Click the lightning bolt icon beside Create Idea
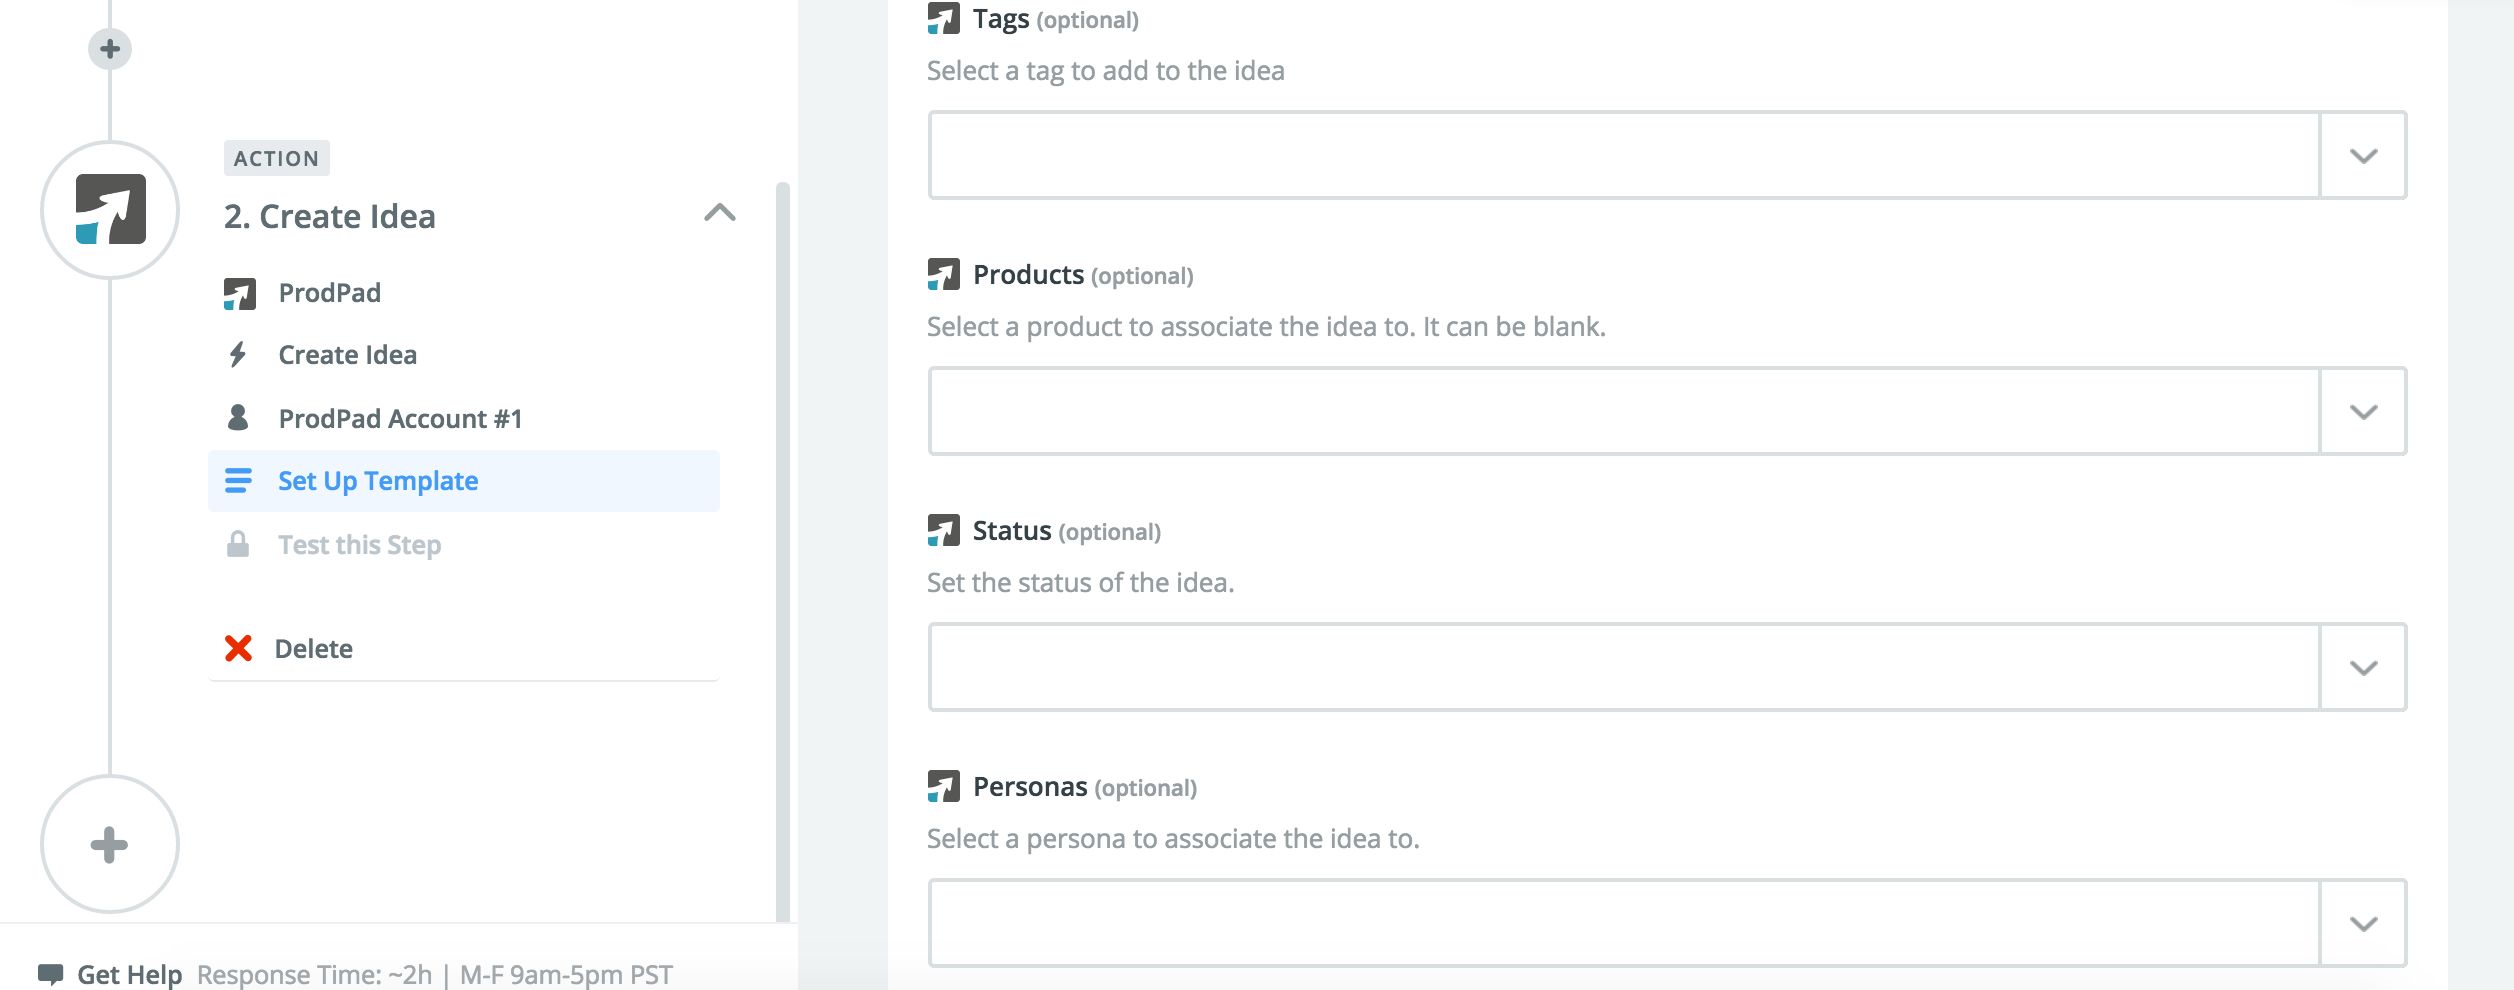Screen dimensions: 2514x990 238,355
